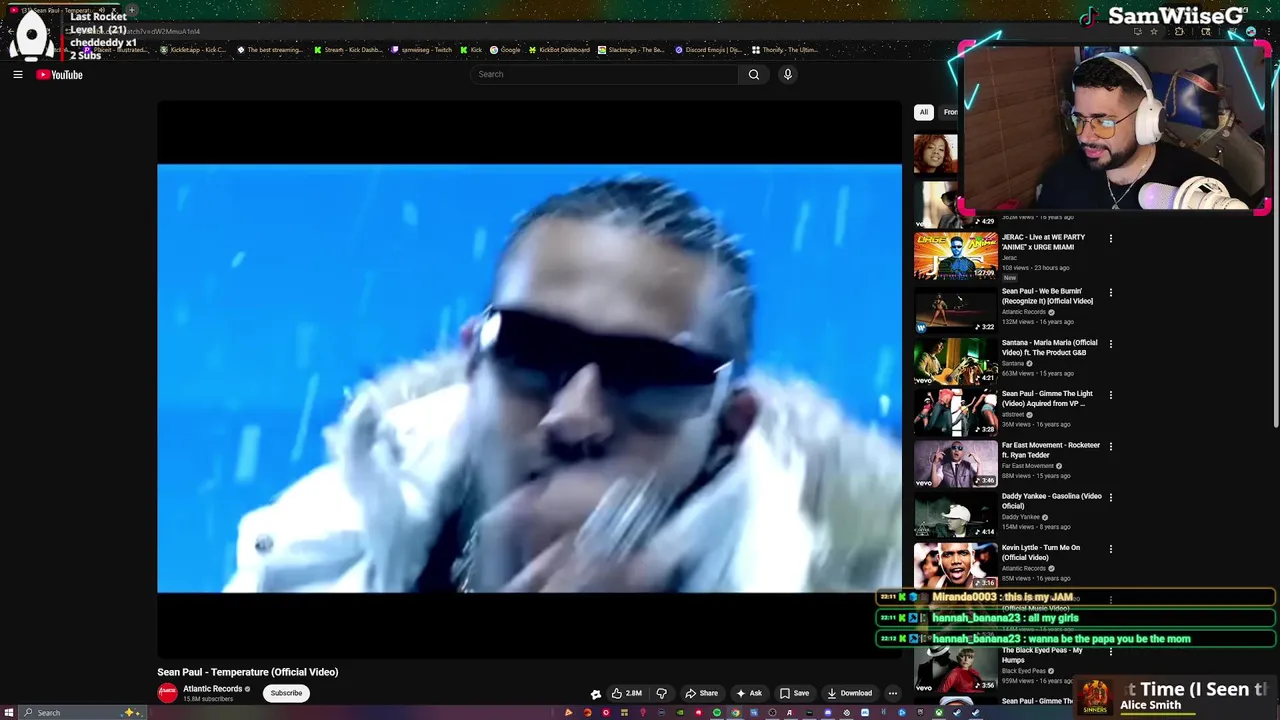This screenshot has height=720, width=1280.
Task: Click the magnifier search button beside the search box
Action: click(754, 74)
